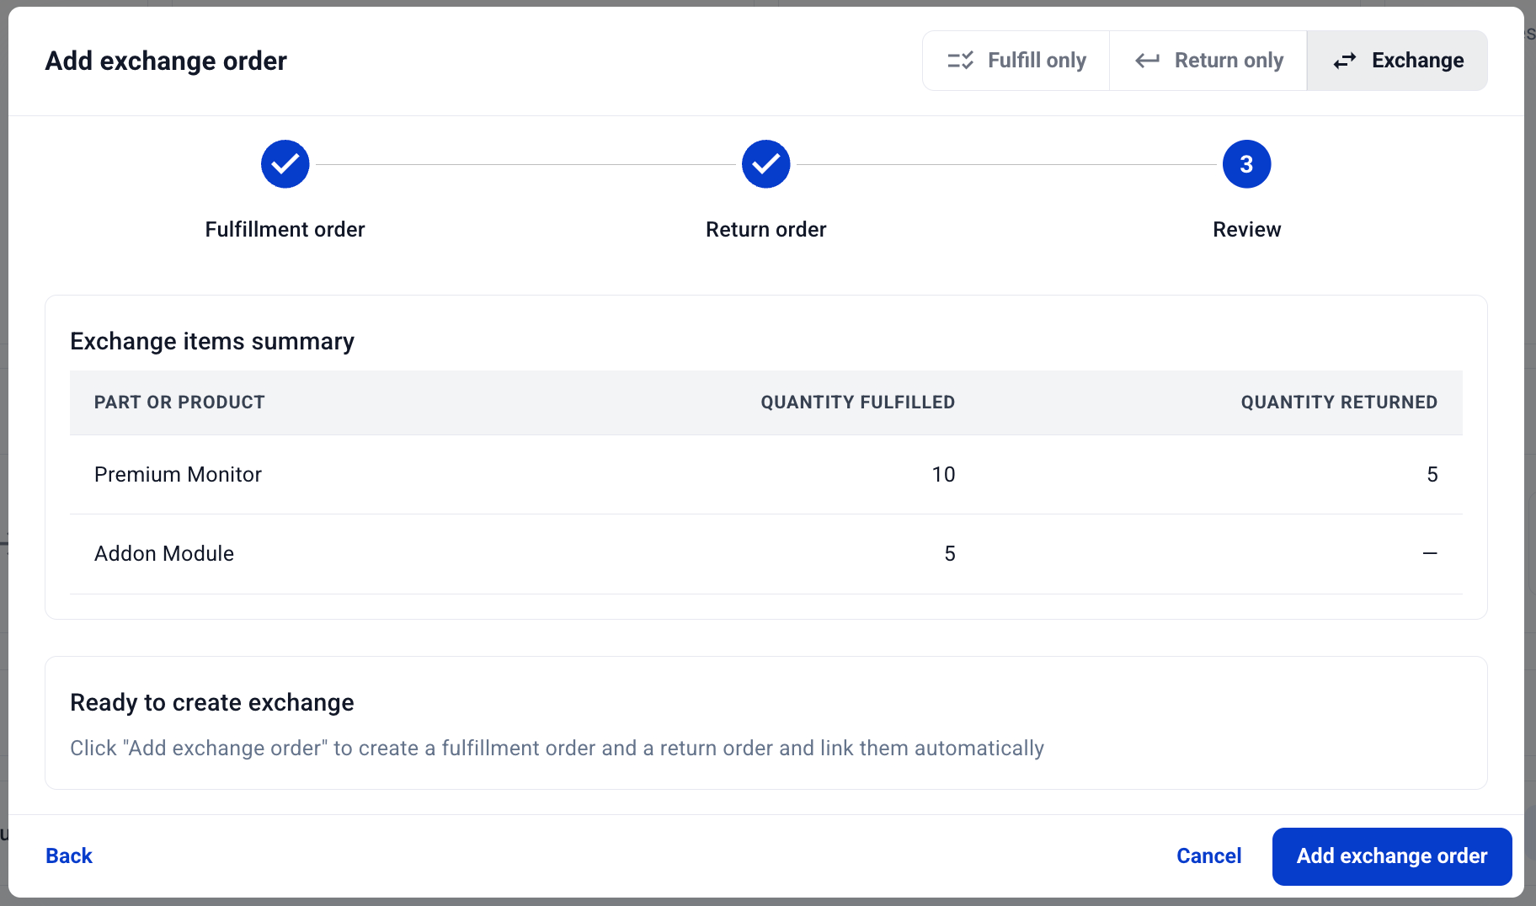Viewport: 1536px width, 906px height.
Task: Click the Back link
Action: pos(68,856)
